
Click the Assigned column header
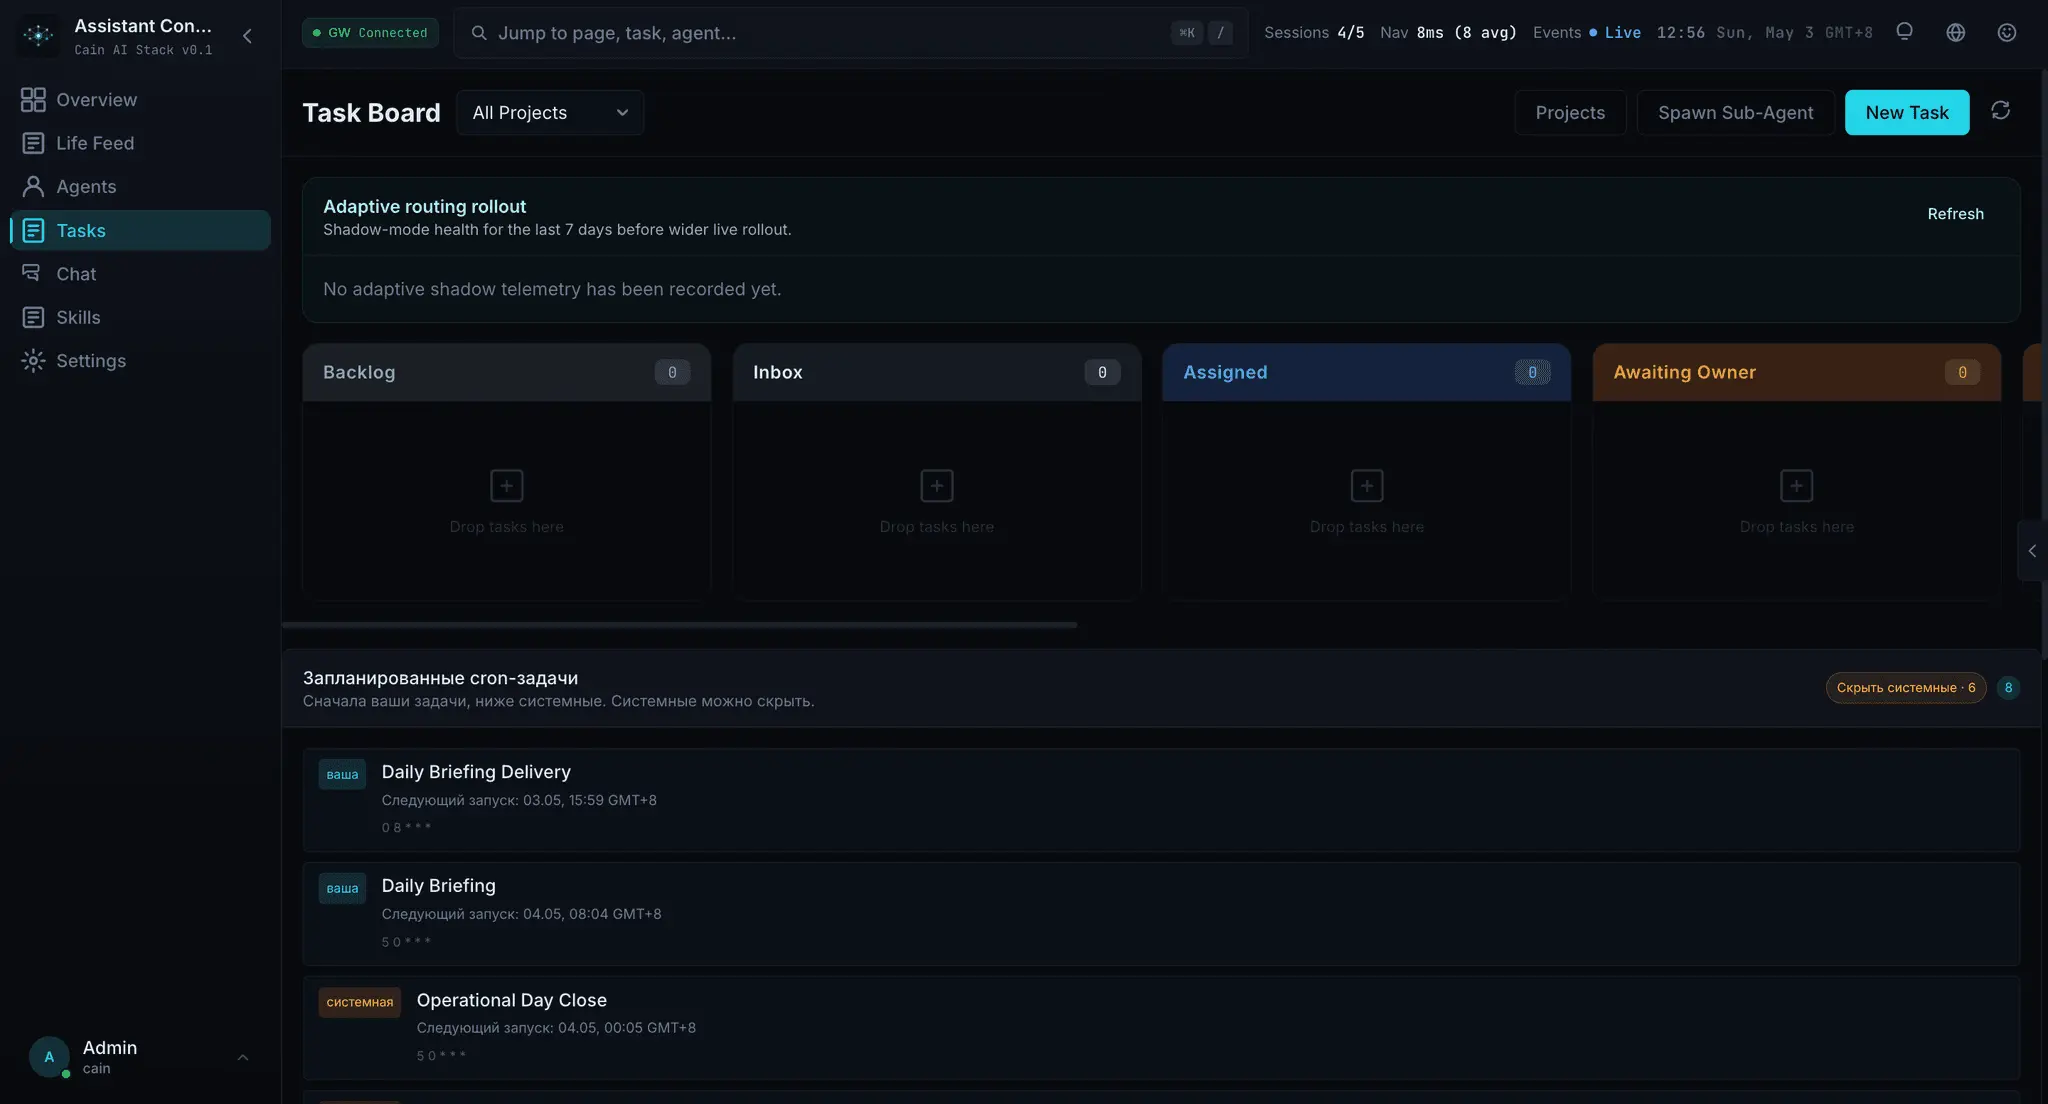tap(1367, 372)
